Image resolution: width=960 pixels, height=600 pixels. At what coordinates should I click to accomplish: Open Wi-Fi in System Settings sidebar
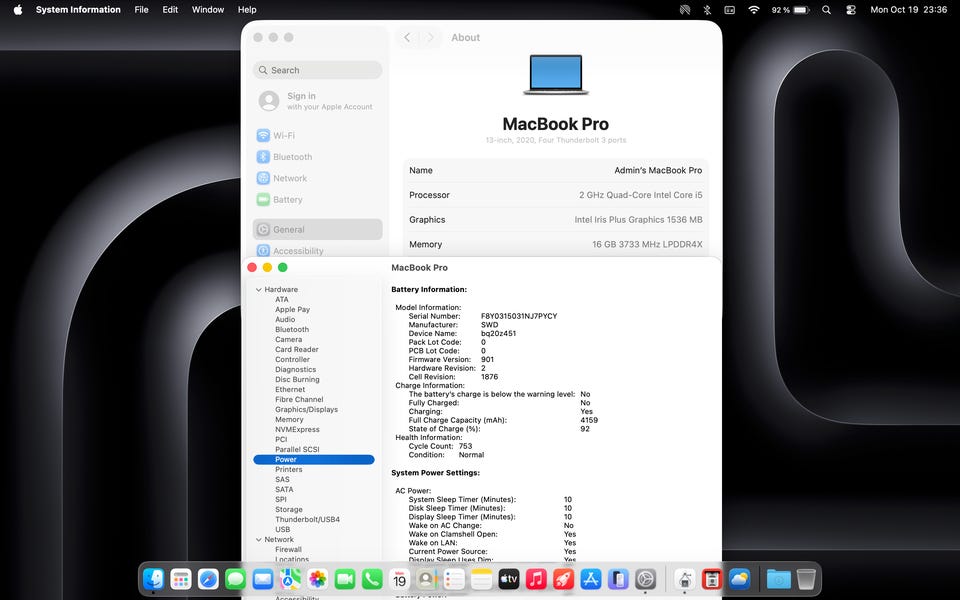[317, 135]
